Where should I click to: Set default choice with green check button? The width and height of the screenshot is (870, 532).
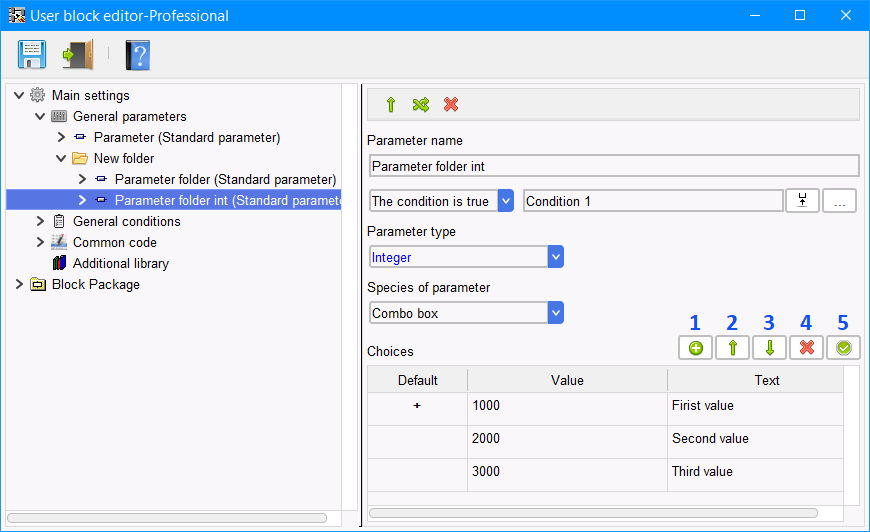pyautogui.click(x=843, y=348)
